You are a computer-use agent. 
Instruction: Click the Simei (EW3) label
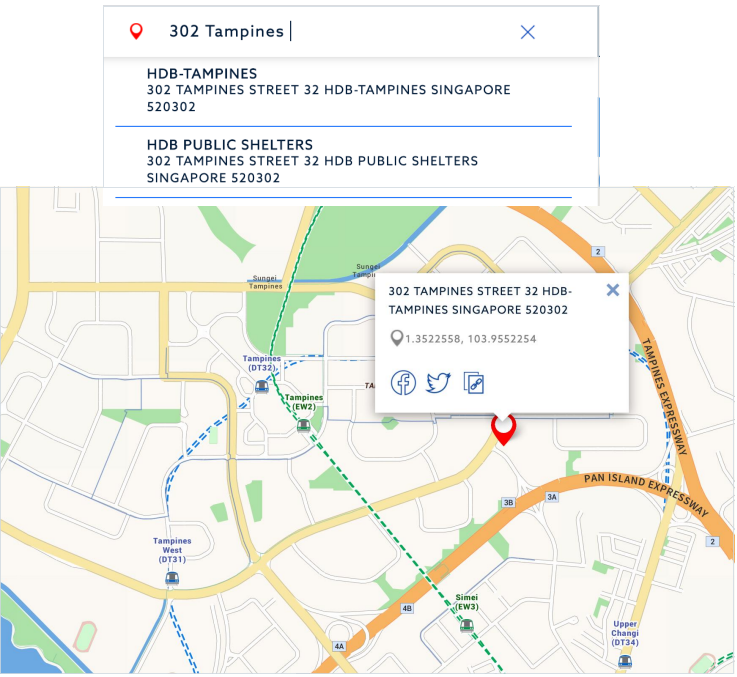coord(467,602)
